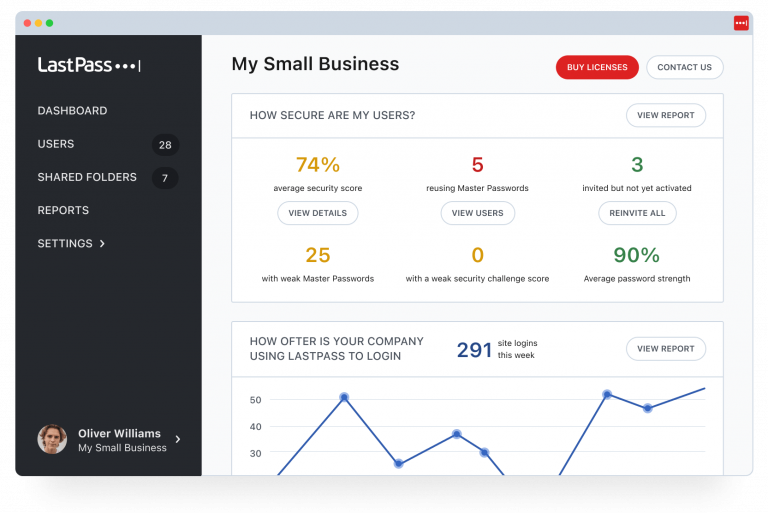This screenshot has height=513, width=768.
Task: Click the Users count badge showing 28
Action: tap(165, 145)
